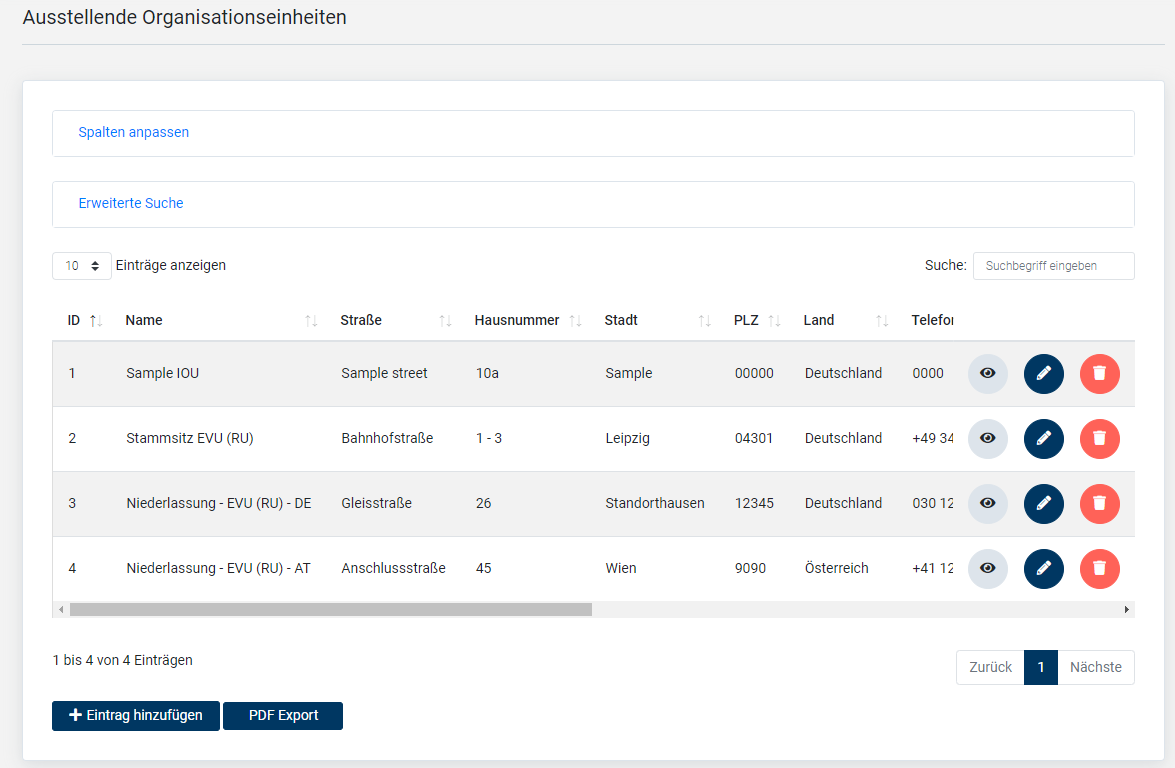Sort the table by Stadt column
The image size is (1175, 768).
[x=621, y=321]
